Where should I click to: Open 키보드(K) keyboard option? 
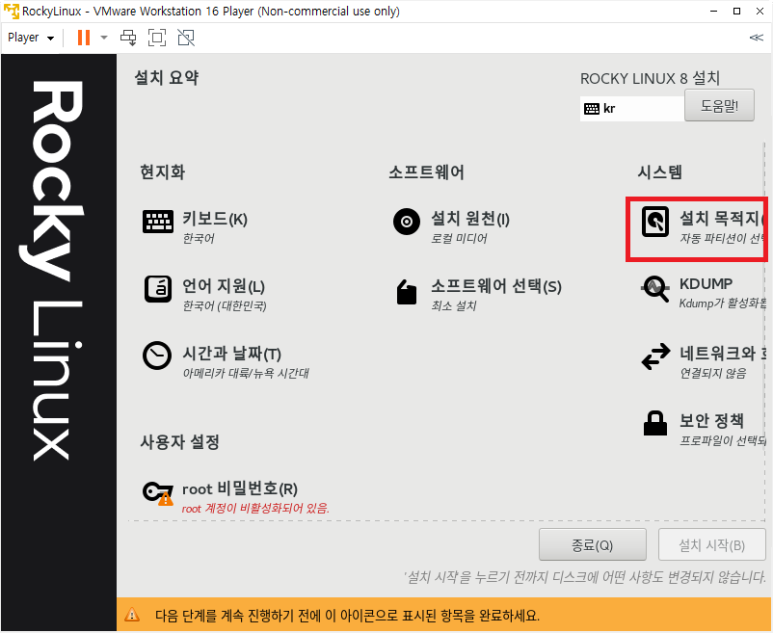coord(215,218)
